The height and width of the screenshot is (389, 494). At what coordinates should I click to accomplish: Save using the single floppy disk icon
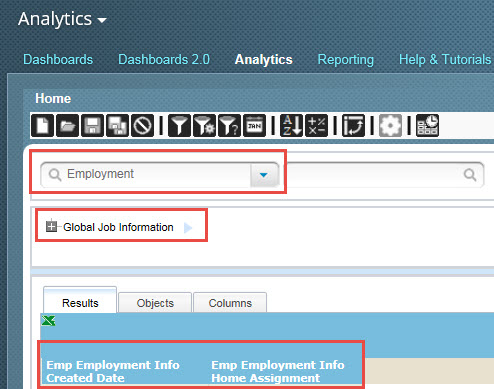92,126
